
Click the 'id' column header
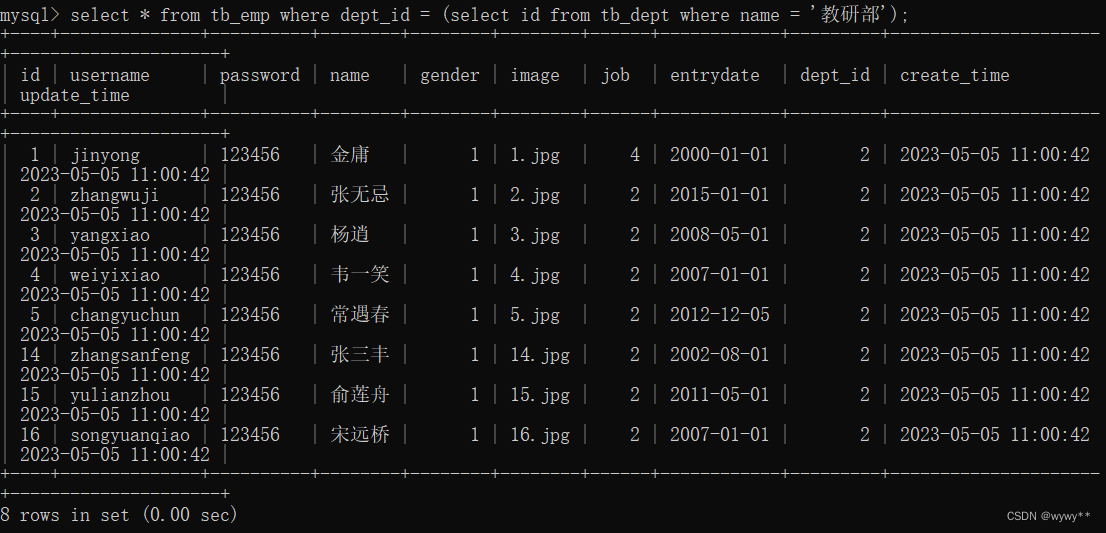[x=30, y=75]
